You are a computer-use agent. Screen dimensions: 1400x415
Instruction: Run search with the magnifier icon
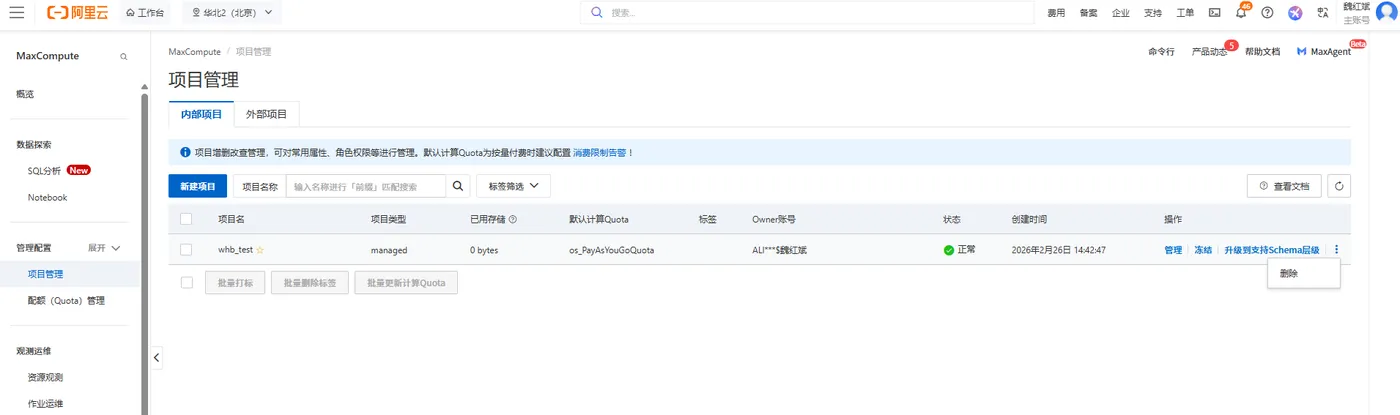458,186
